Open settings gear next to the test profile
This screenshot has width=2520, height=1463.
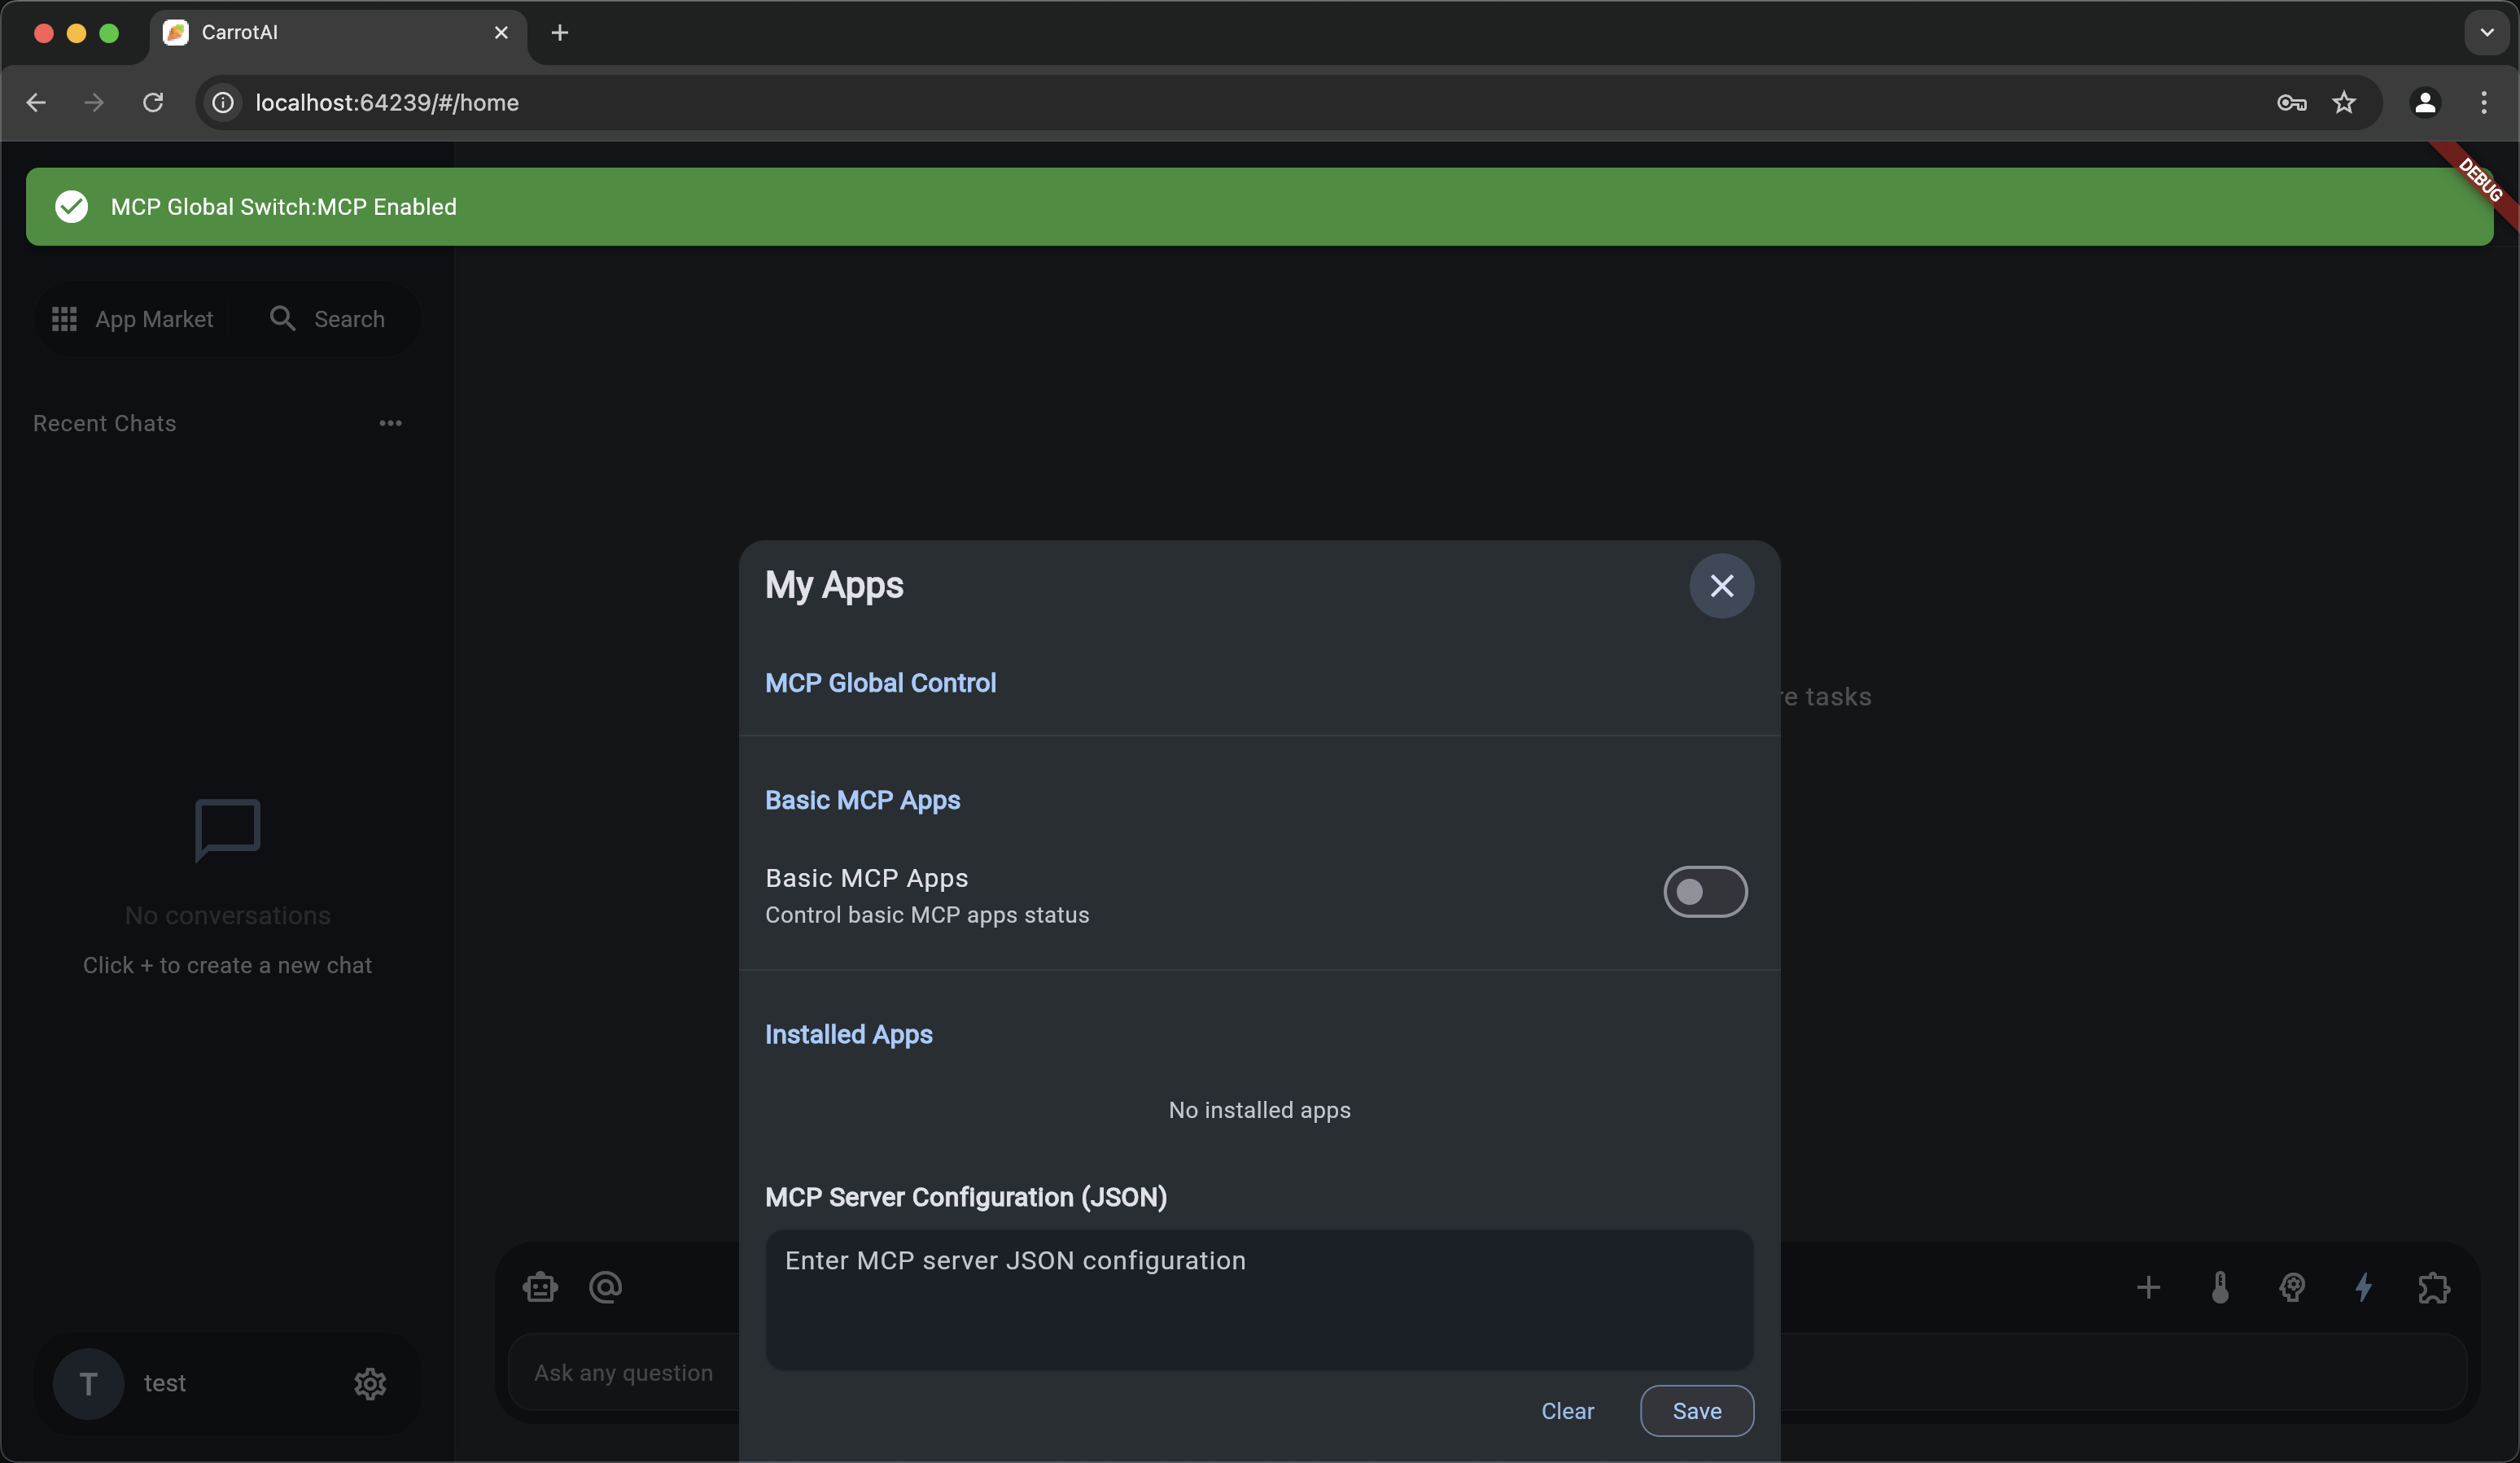369,1383
